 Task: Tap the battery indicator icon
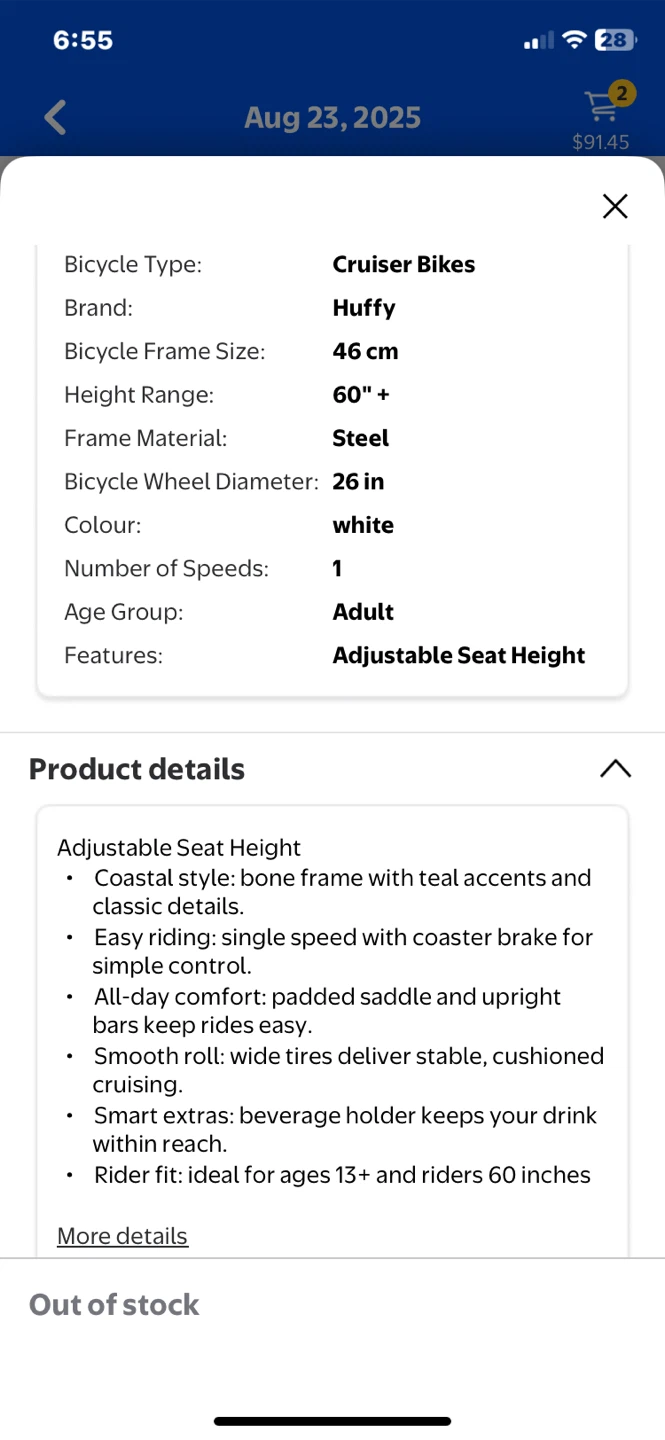615,40
